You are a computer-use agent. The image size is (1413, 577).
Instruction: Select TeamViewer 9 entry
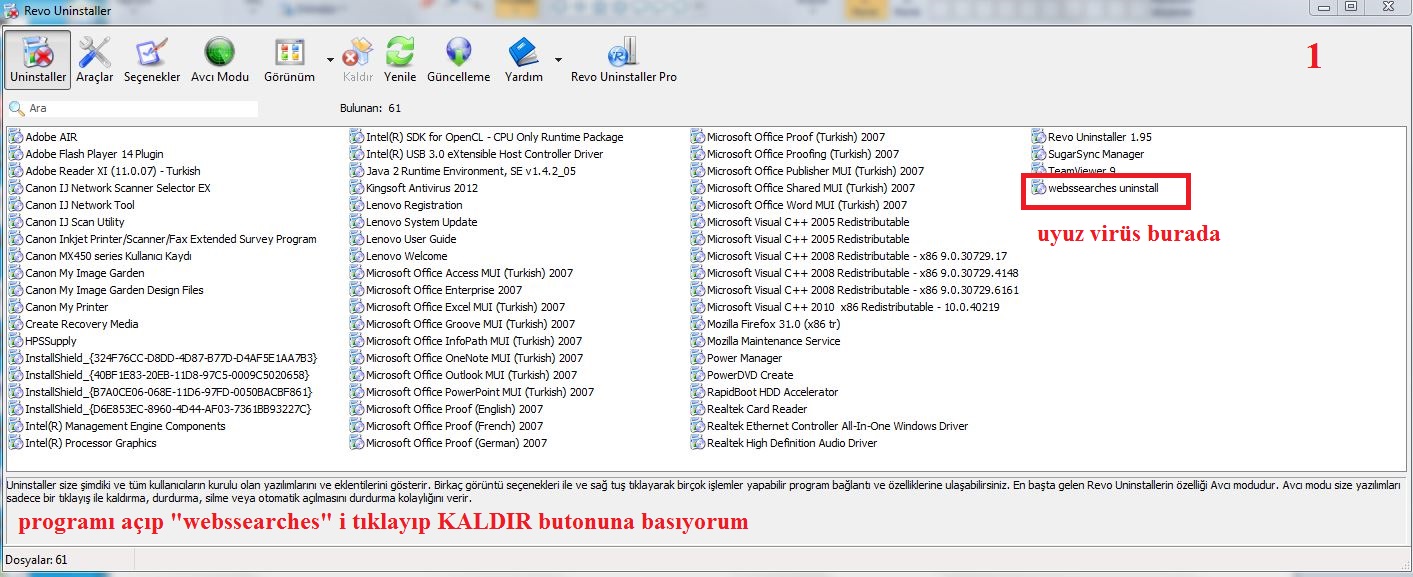1074,171
